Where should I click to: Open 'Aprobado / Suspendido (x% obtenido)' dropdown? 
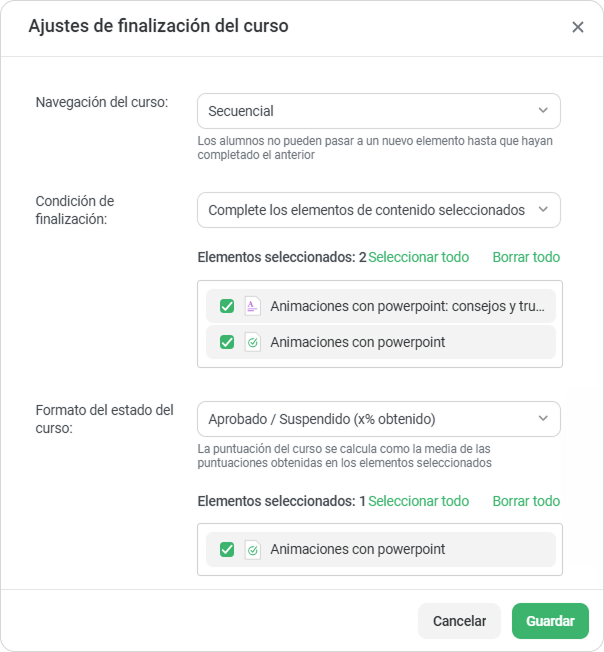tap(379, 419)
